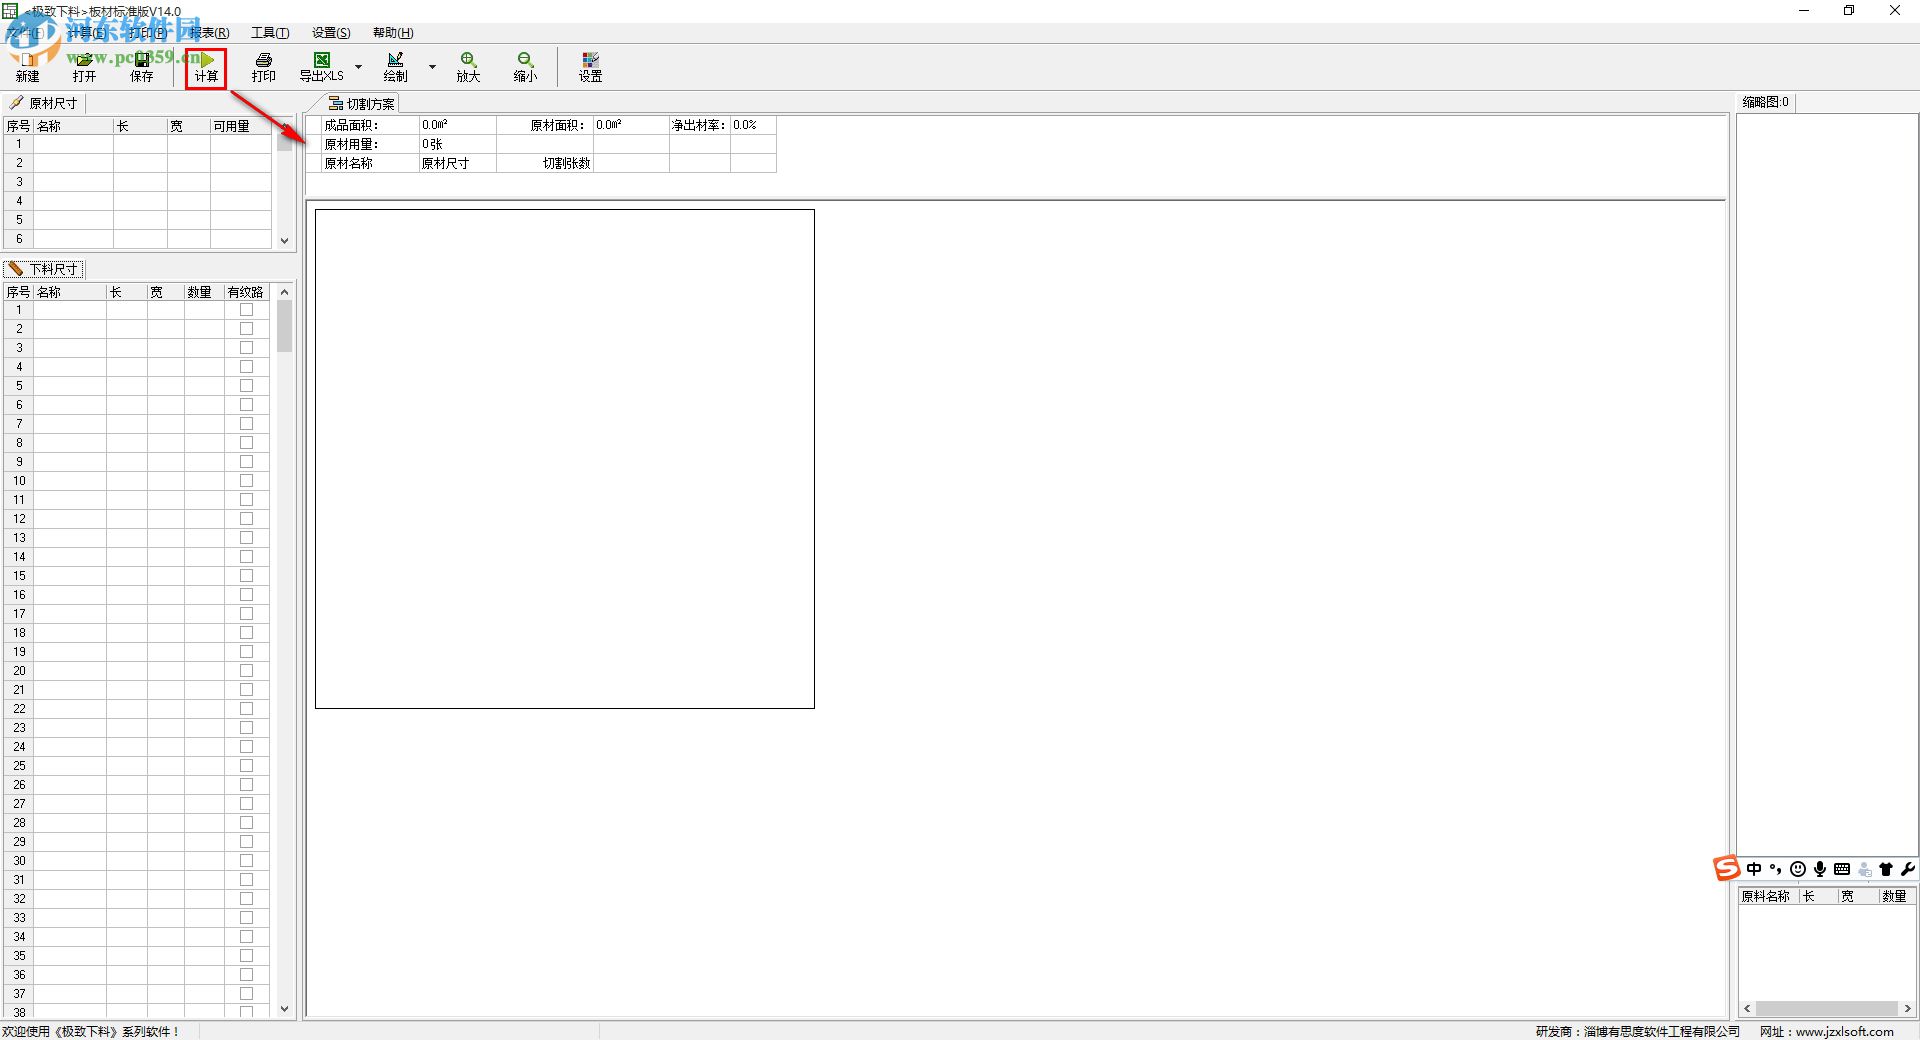
Task: Open the 设置 toolbar settings icon
Action: coord(590,67)
